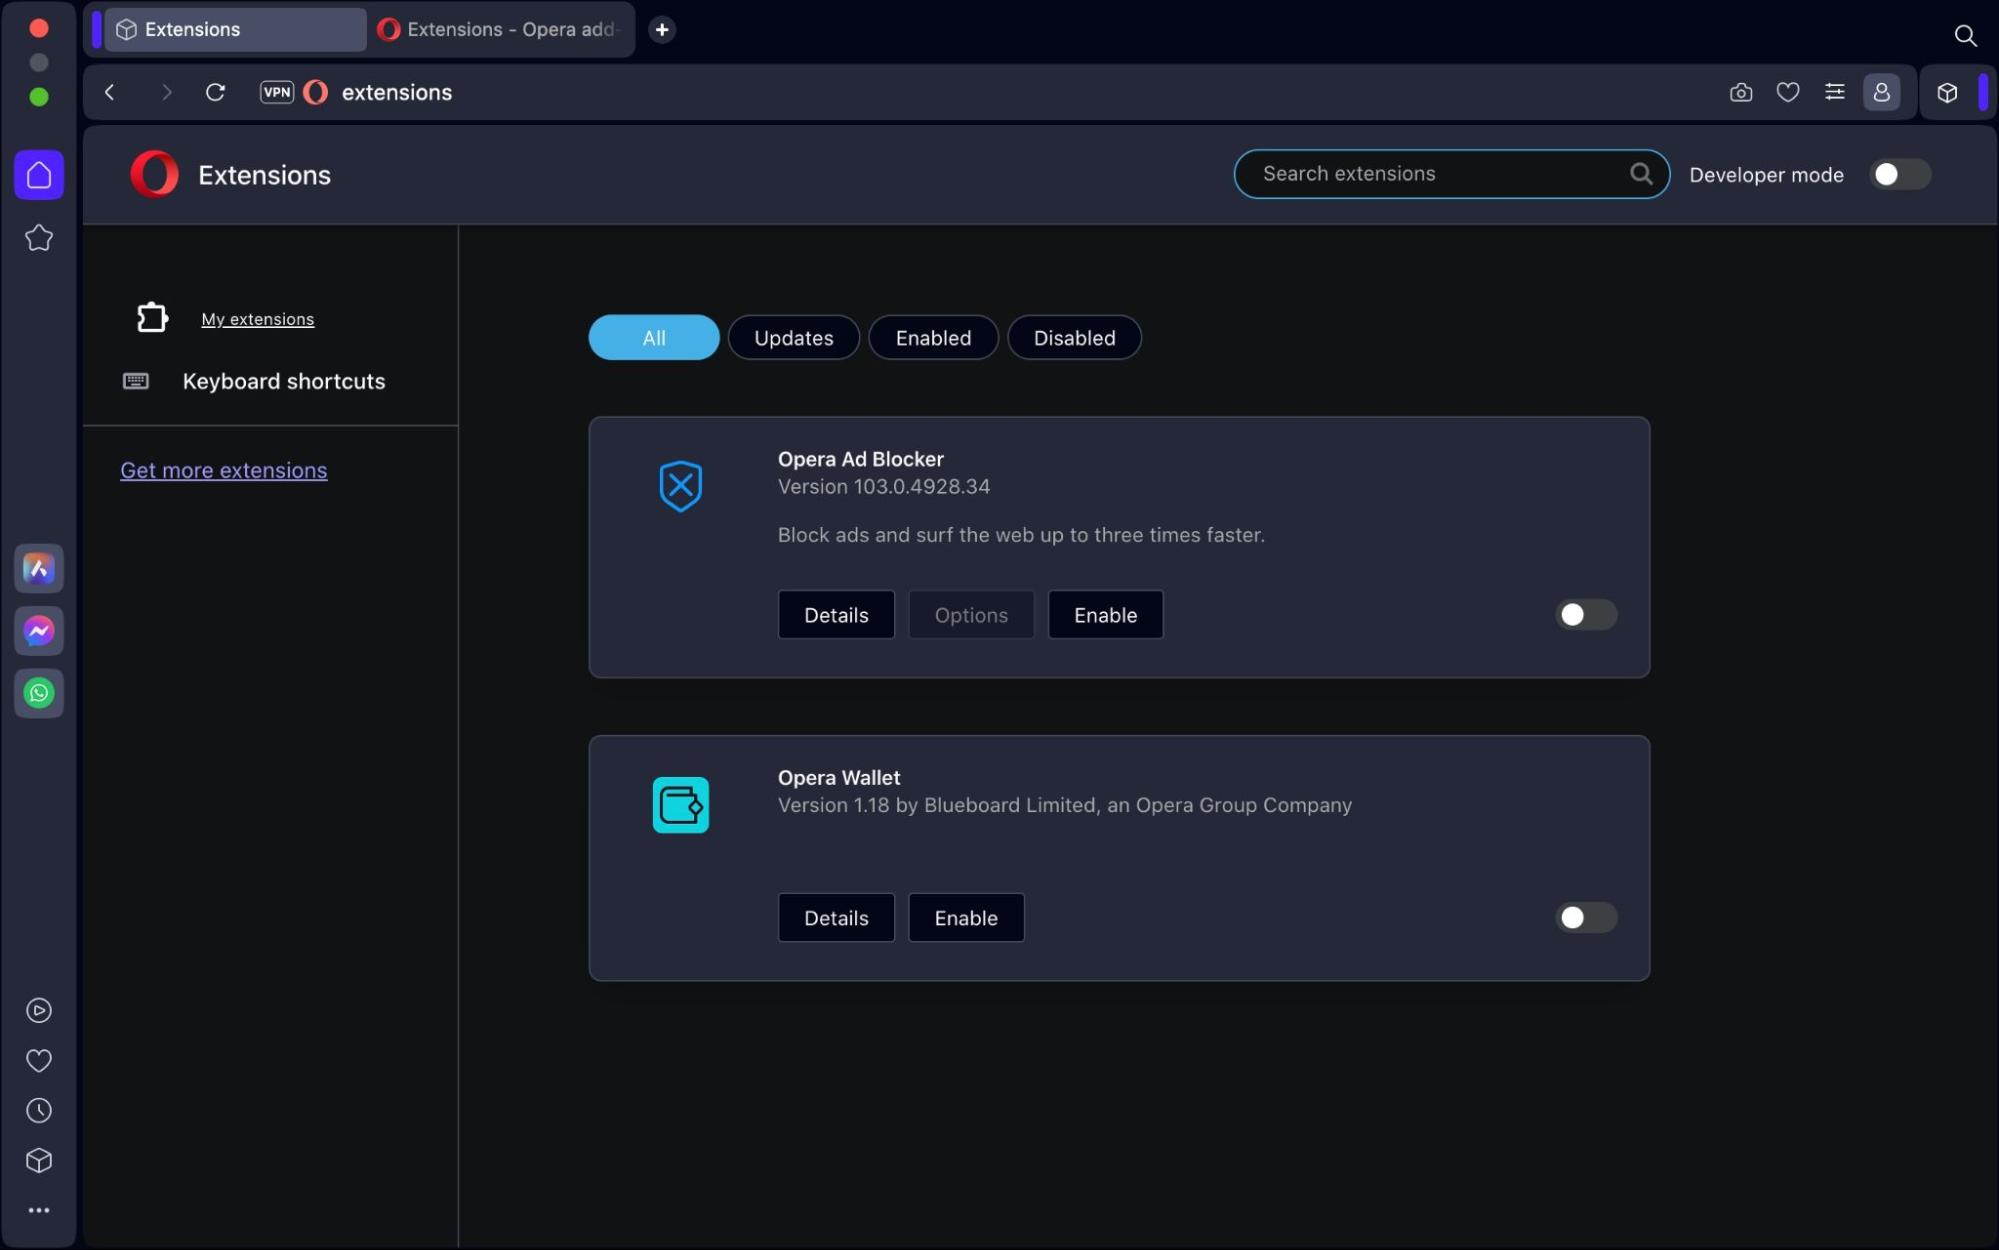1999x1250 pixels.
Task: Select the Updates filter tab
Action: tap(794, 338)
